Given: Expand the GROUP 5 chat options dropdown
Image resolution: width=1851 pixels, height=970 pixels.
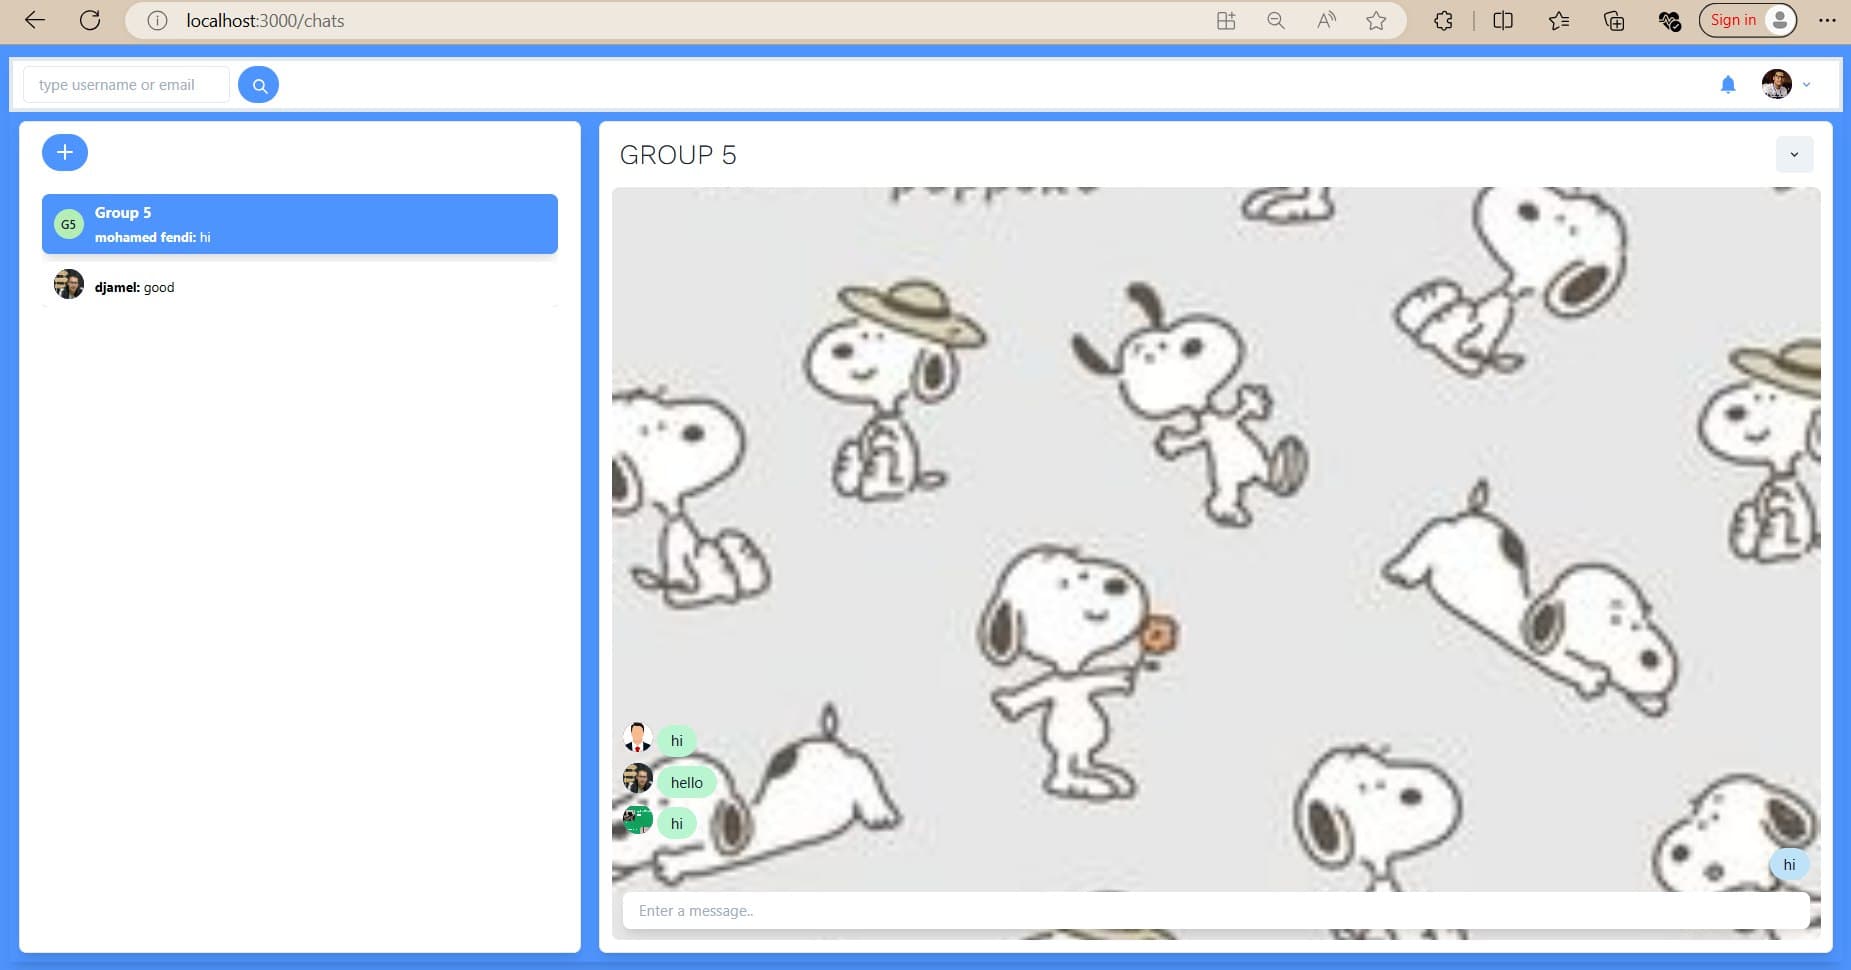Looking at the screenshot, I should [x=1793, y=155].
